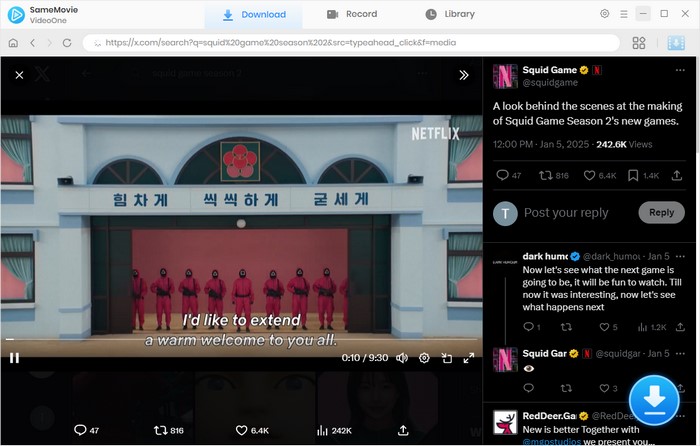
Task: Open more options on dark humor reply
Action: [683, 256]
